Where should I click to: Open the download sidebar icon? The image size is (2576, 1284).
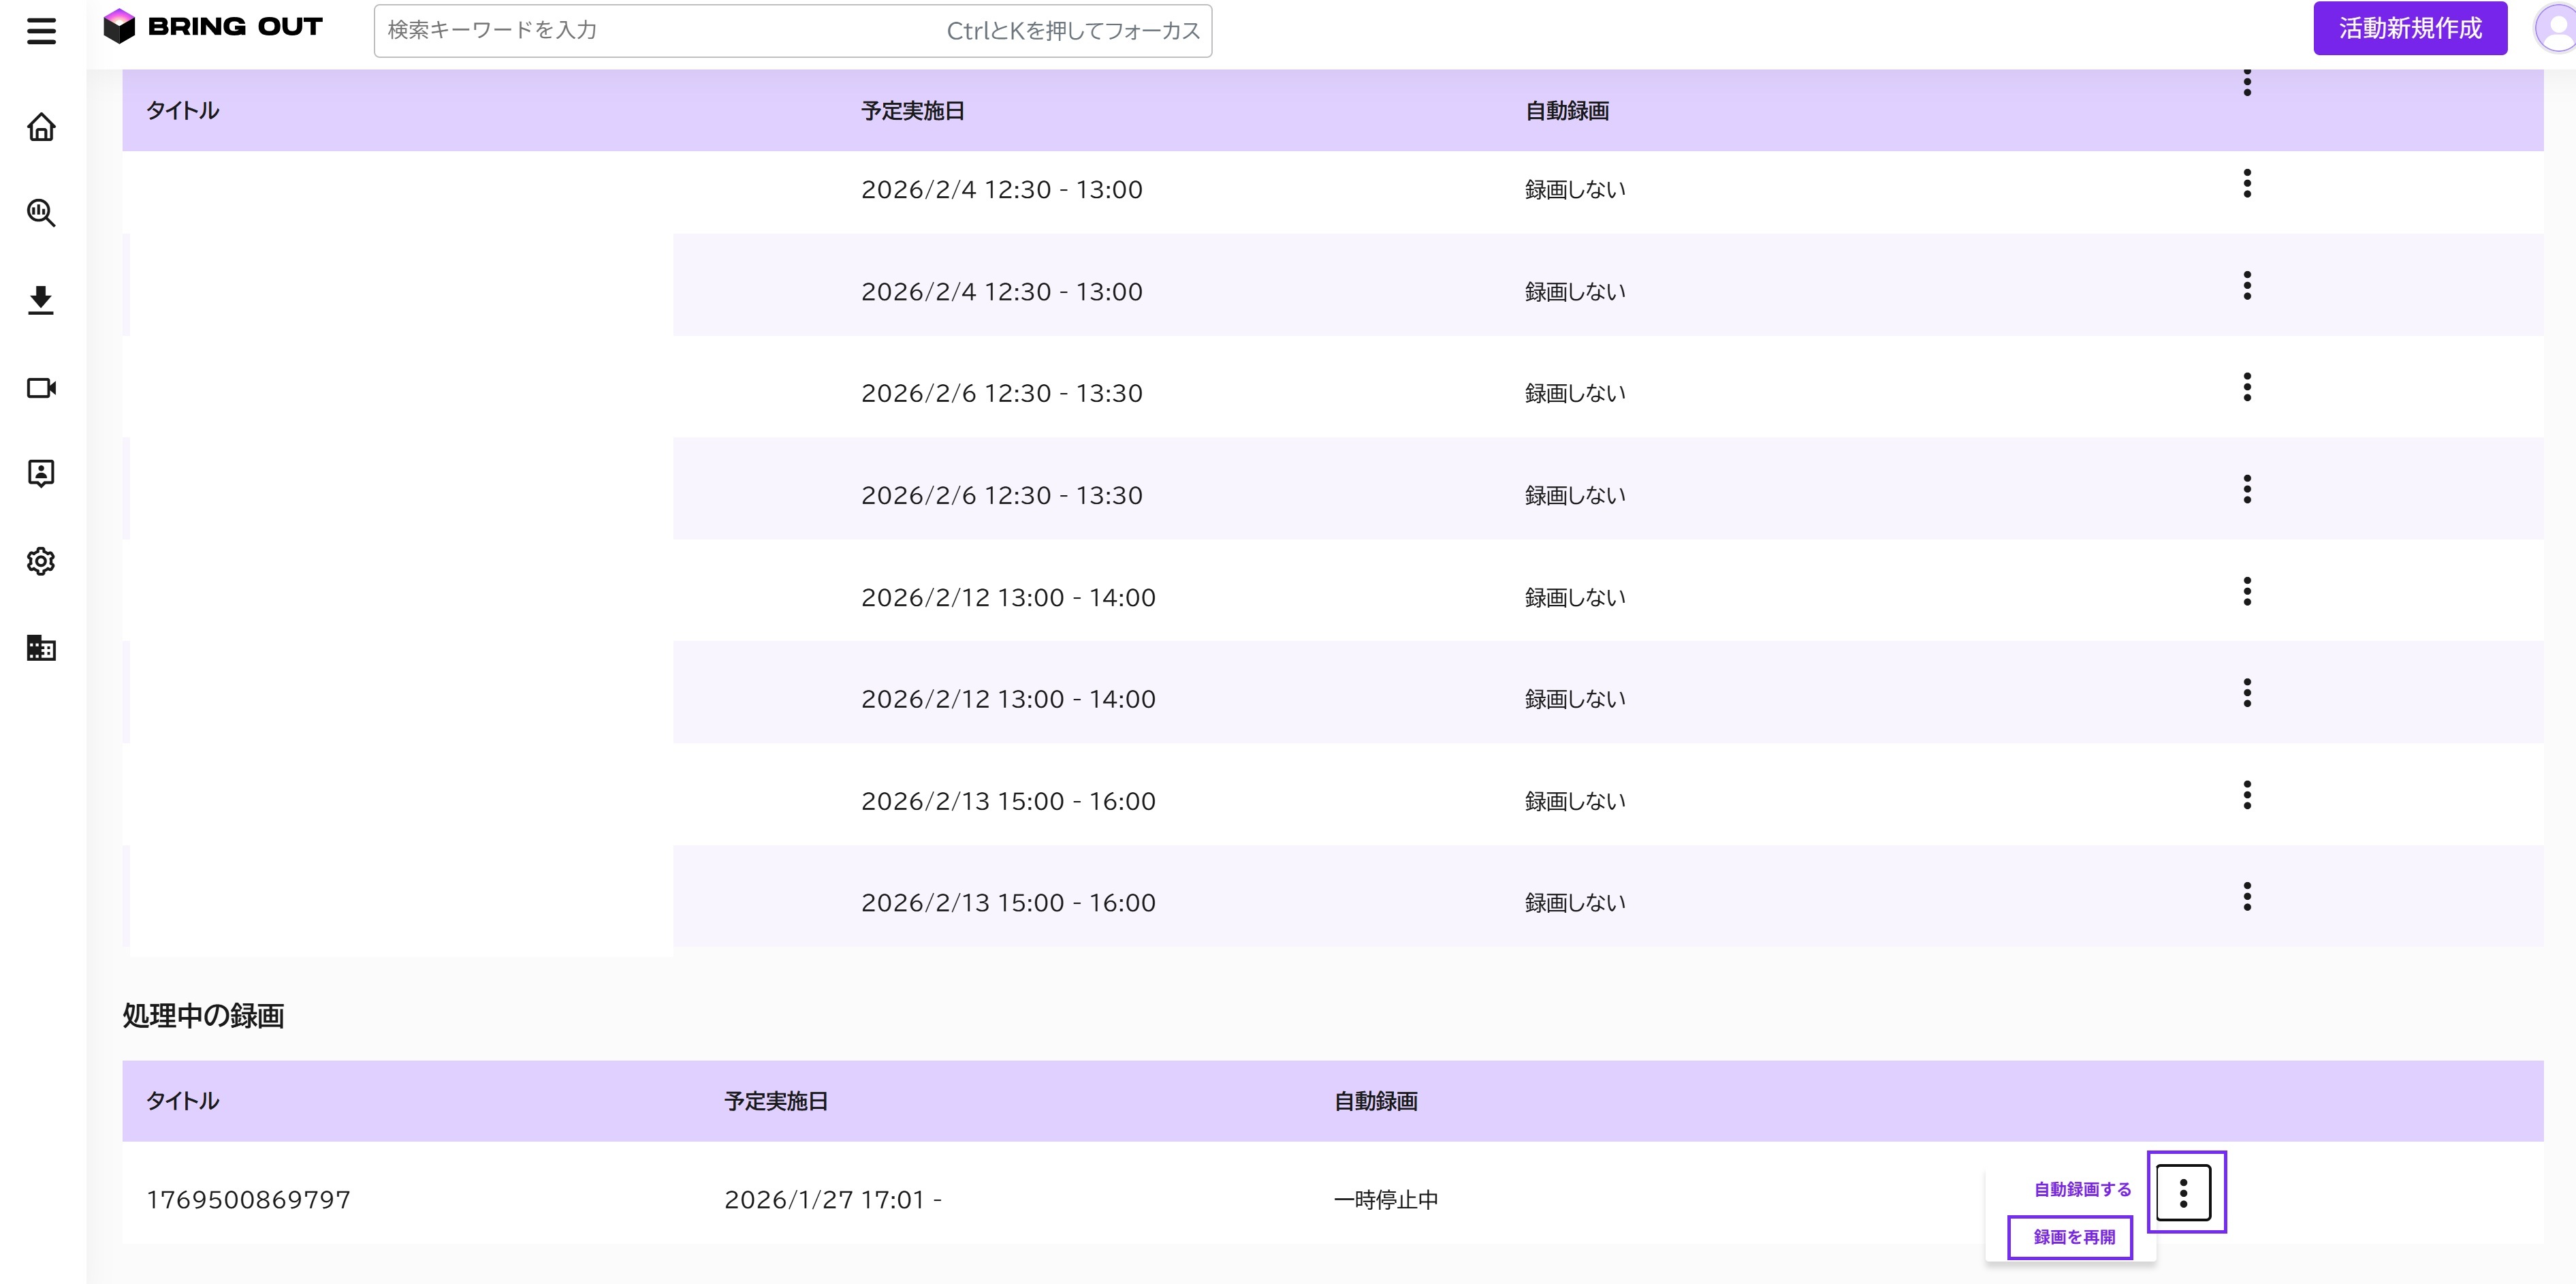(41, 300)
